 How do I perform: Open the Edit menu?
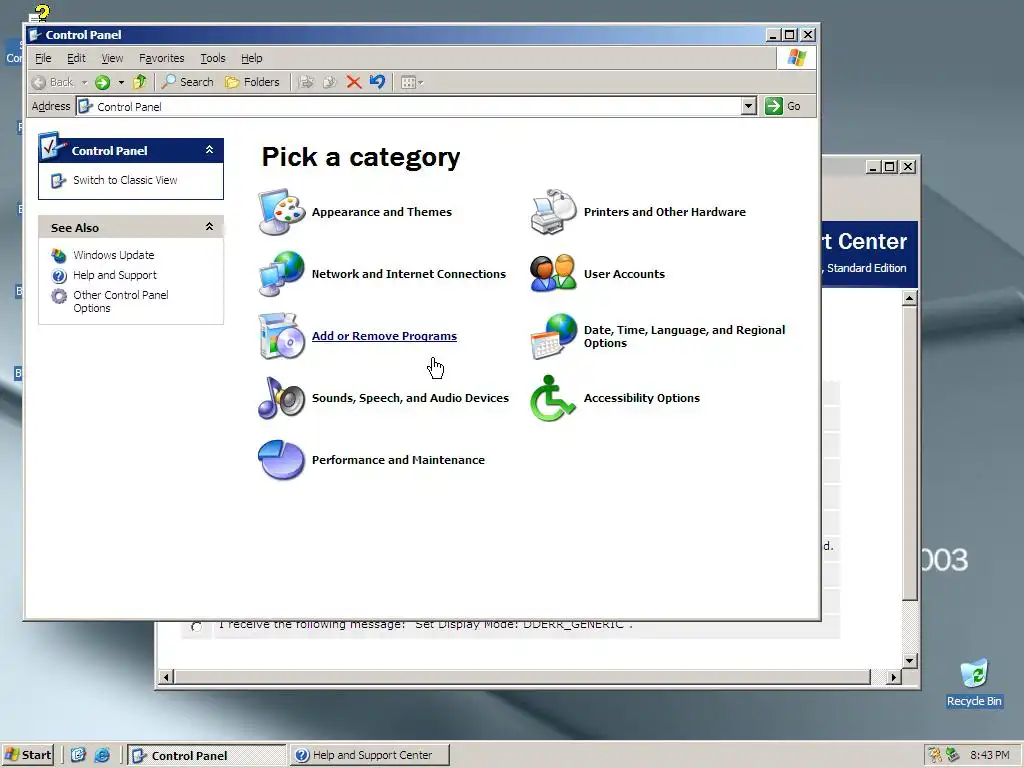coord(76,58)
